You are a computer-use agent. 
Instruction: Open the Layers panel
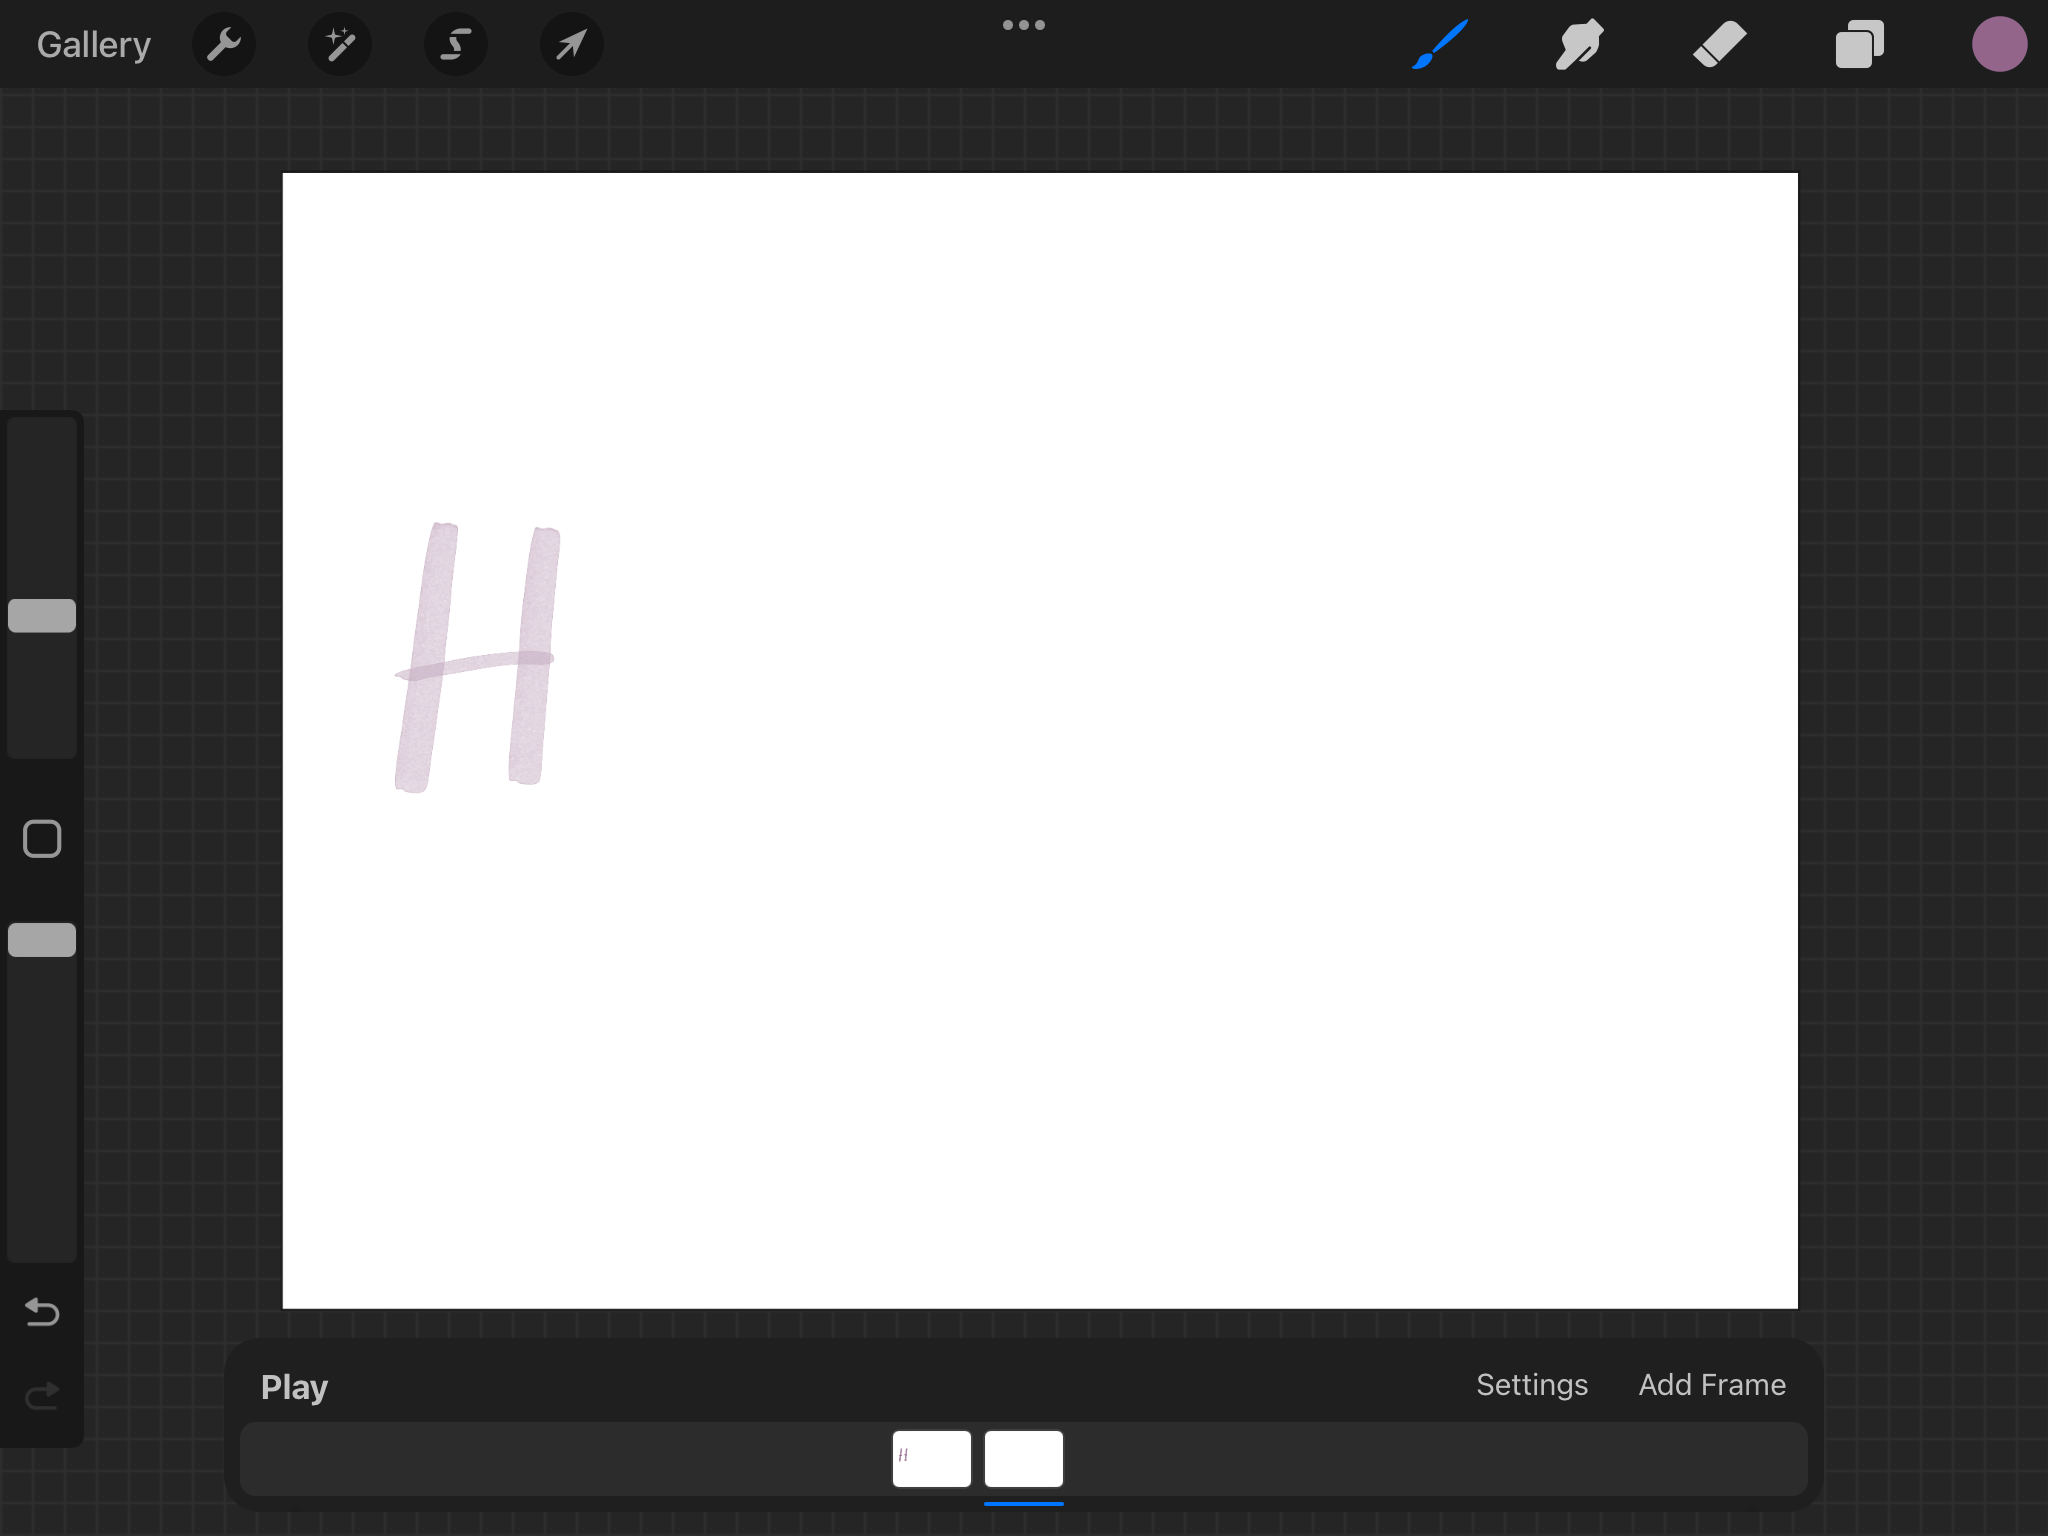pos(1860,43)
